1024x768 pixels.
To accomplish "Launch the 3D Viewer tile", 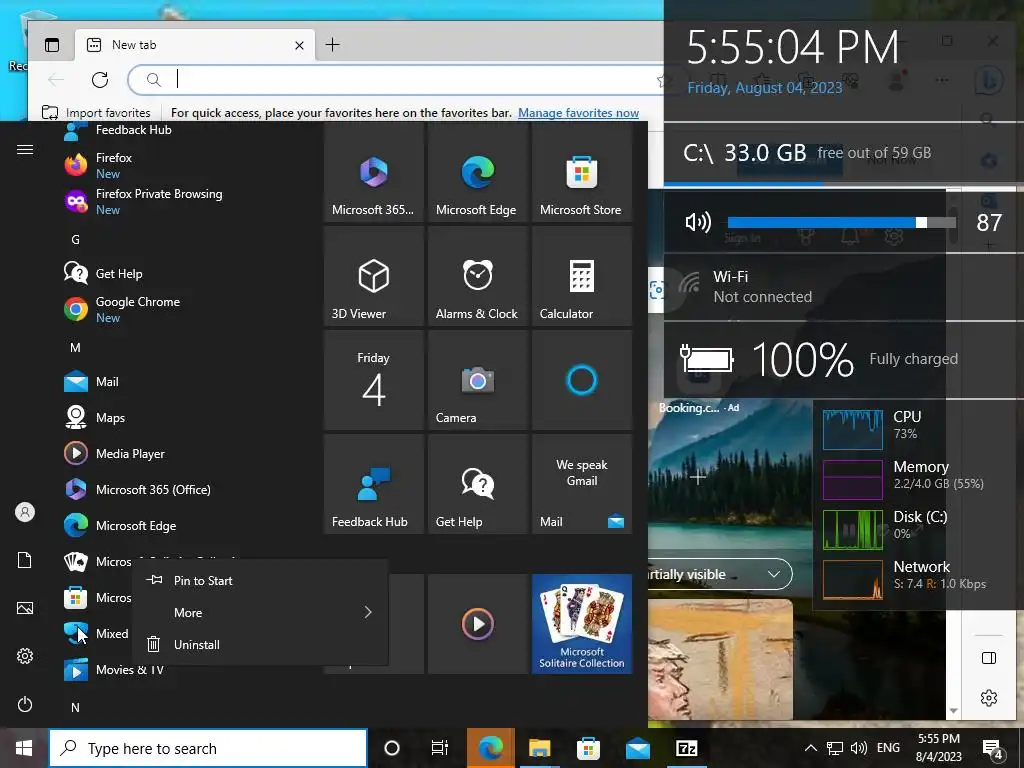I will pyautogui.click(x=374, y=276).
